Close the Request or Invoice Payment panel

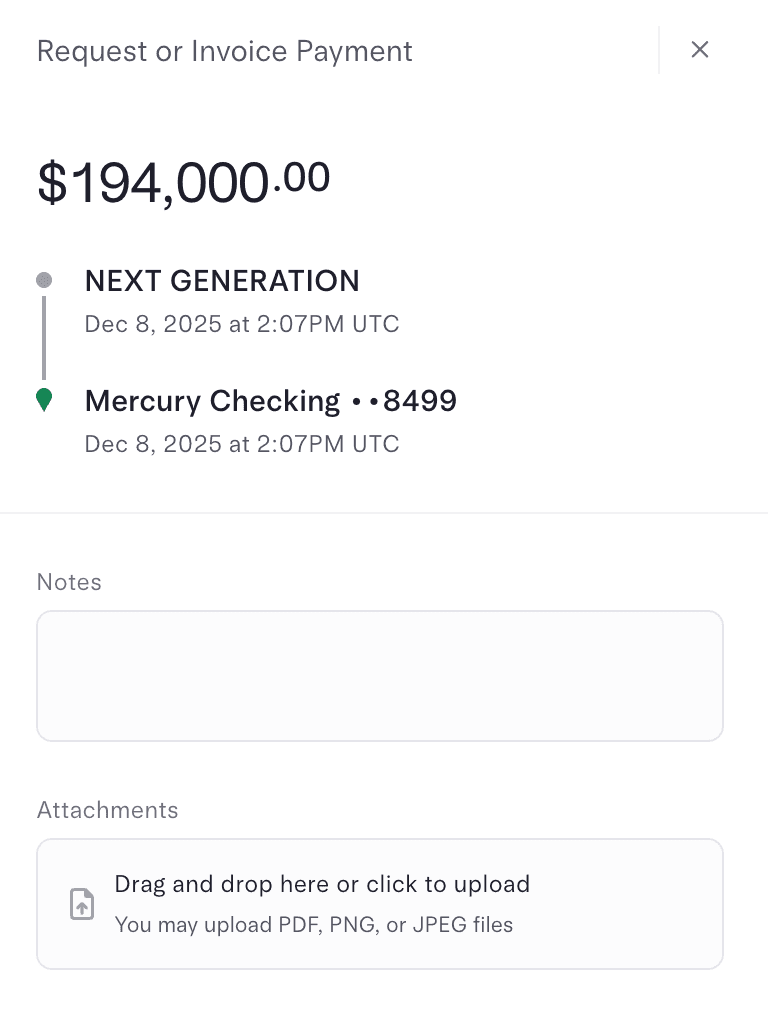coord(700,50)
